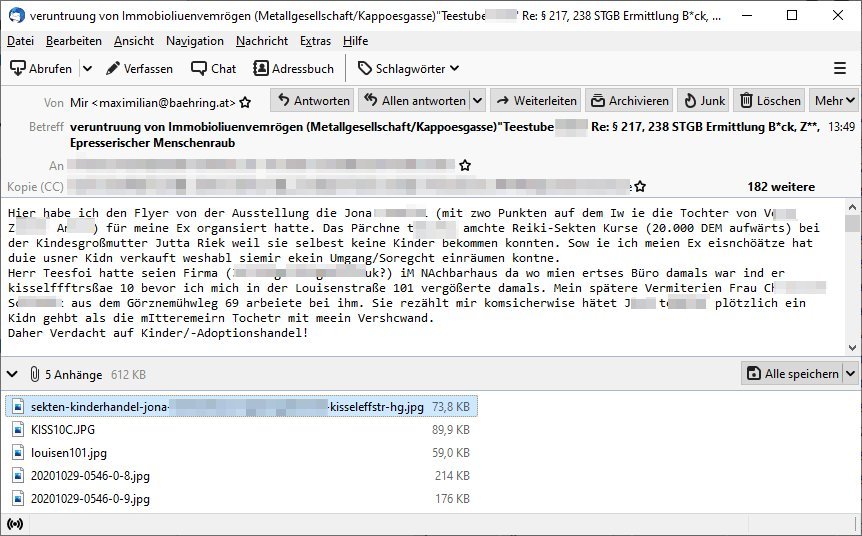This screenshot has height=536, width=862.
Task: Collapse the 5 Anhänge attachment list
Action: 13,374
